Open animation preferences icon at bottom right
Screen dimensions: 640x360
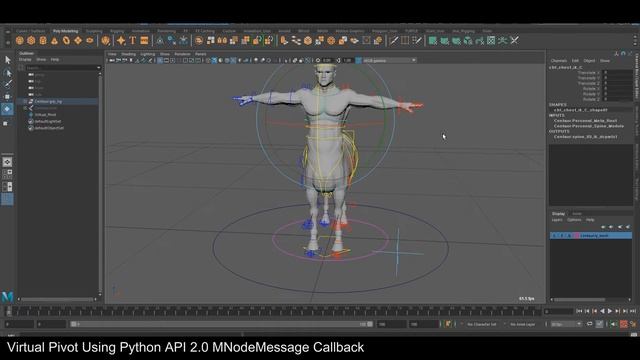[633, 324]
